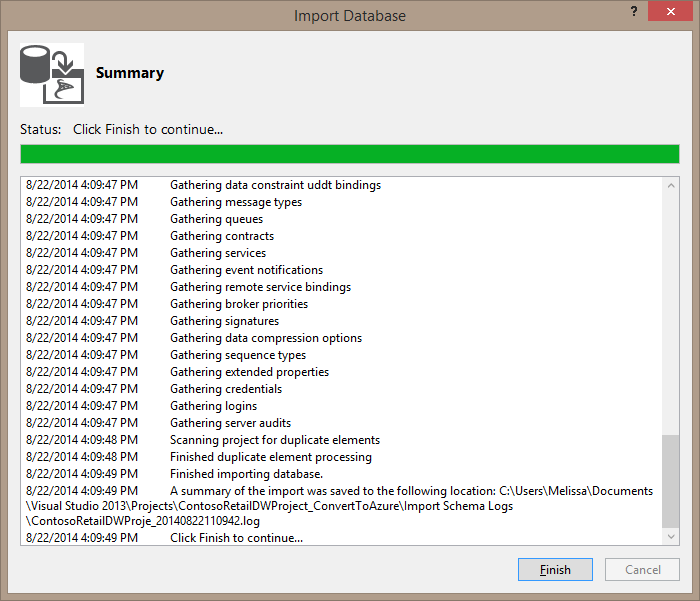Select 'Gathering sequence types' log entry
This screenshot has width=700, height=601.
click(x=166, y=355)
